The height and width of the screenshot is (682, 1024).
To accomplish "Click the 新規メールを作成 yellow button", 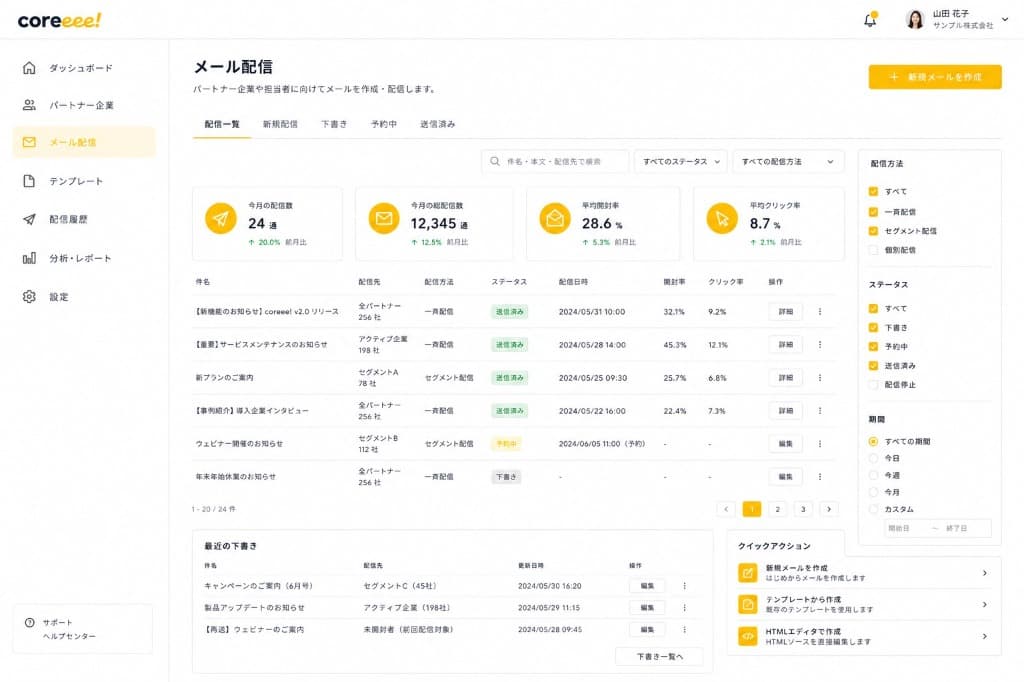I will pos(935,76).
